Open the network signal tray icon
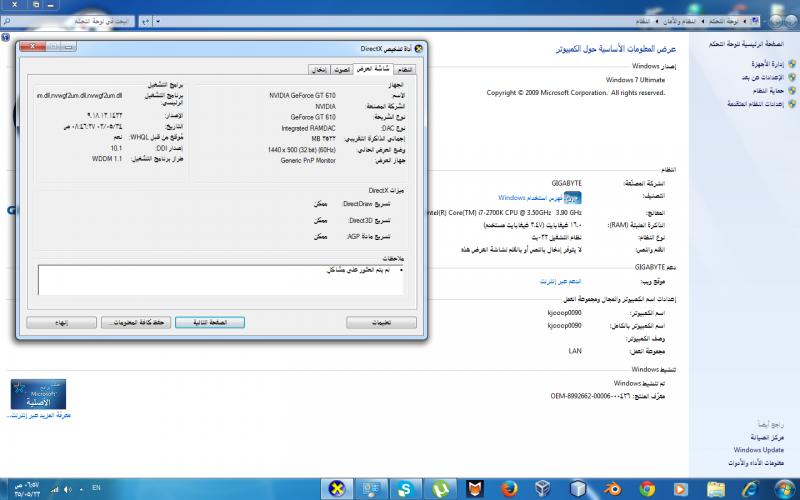 coord(55,489)
